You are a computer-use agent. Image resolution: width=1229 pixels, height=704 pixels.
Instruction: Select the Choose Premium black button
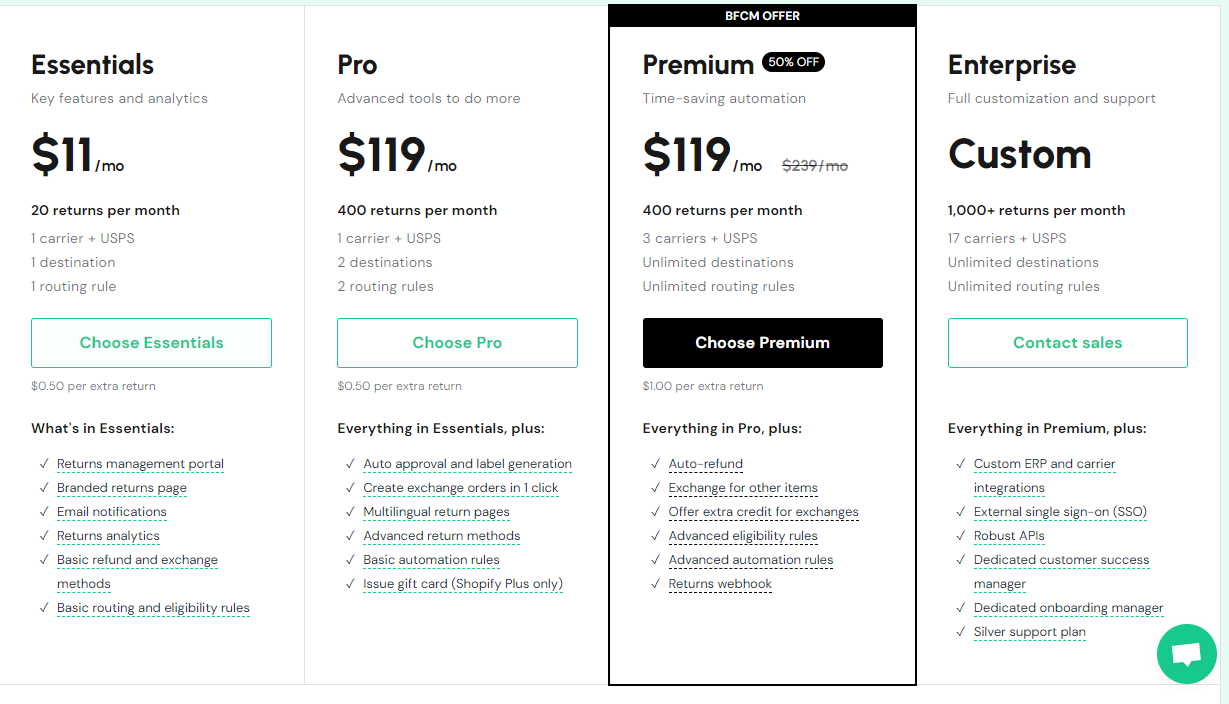point(762,343)
